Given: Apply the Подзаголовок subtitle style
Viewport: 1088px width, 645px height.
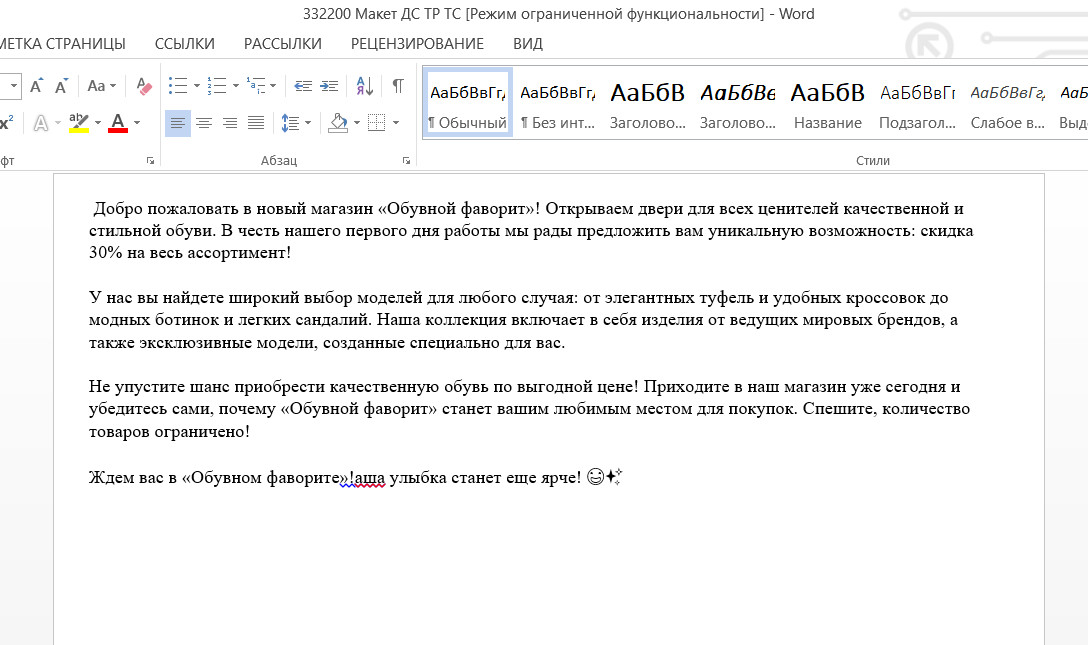Looking at the screenshot, I should coord(917,103).
